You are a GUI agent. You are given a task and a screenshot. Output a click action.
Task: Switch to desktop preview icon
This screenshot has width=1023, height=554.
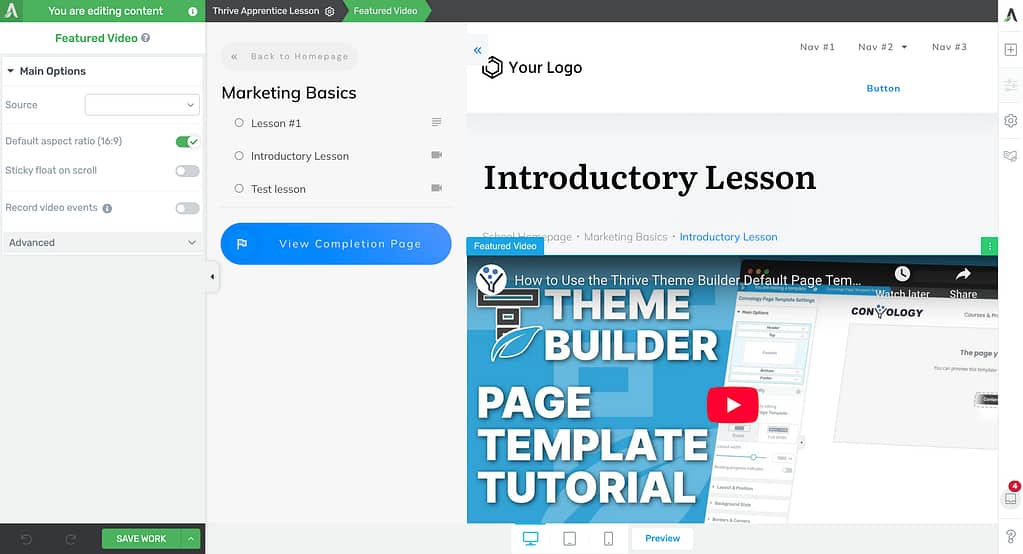(530, 538)
